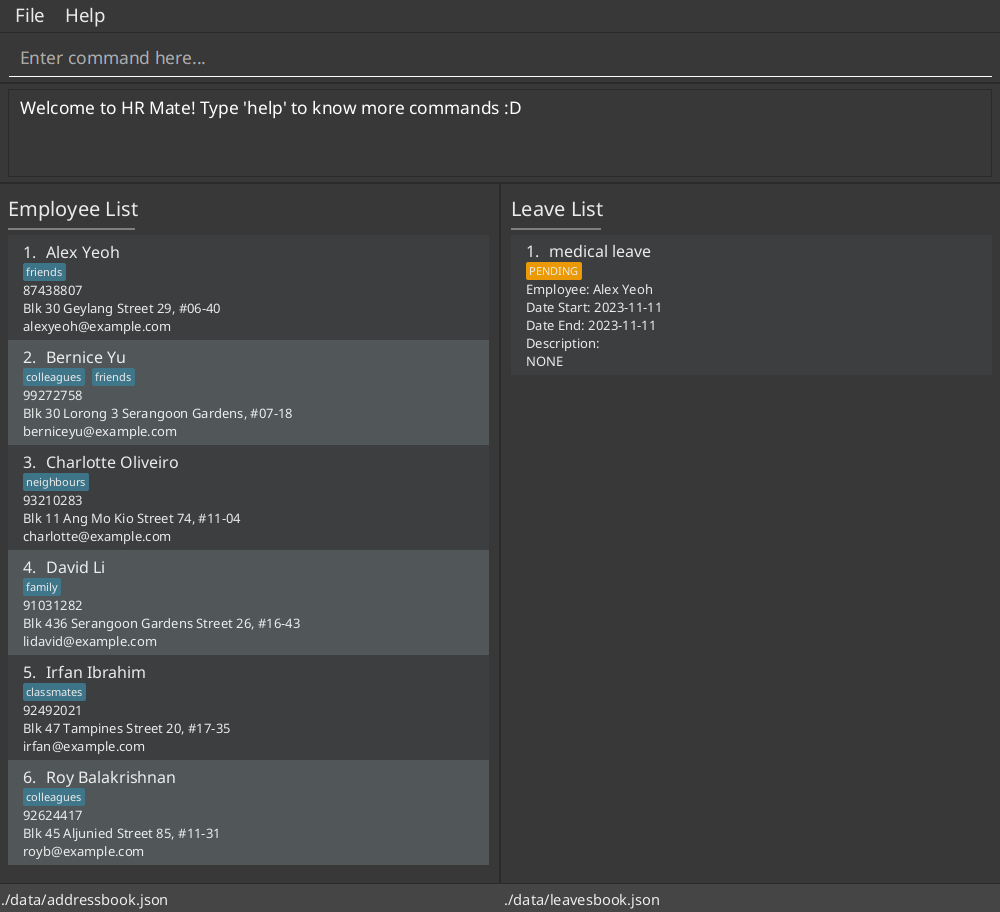Open the Help menu
The width and height of the screenshot is (1000, 912).
(x=85, y=15)
